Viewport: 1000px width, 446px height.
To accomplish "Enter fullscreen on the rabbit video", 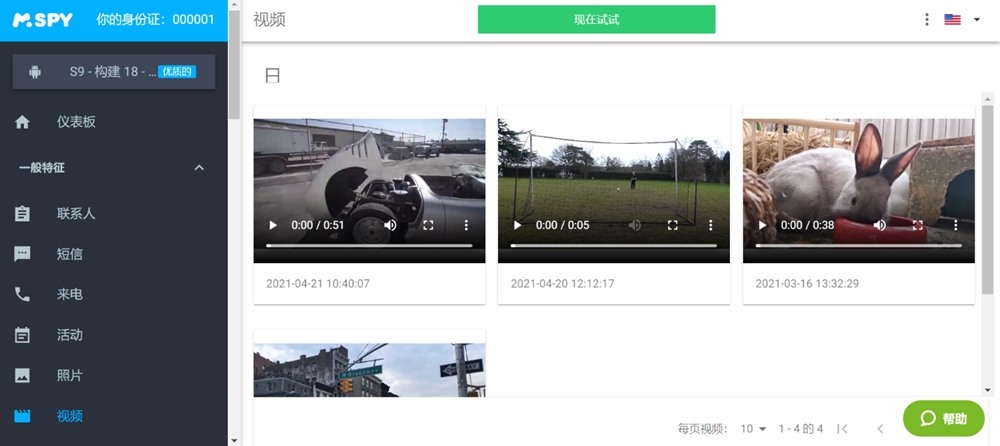I will [x=918, y=225].
